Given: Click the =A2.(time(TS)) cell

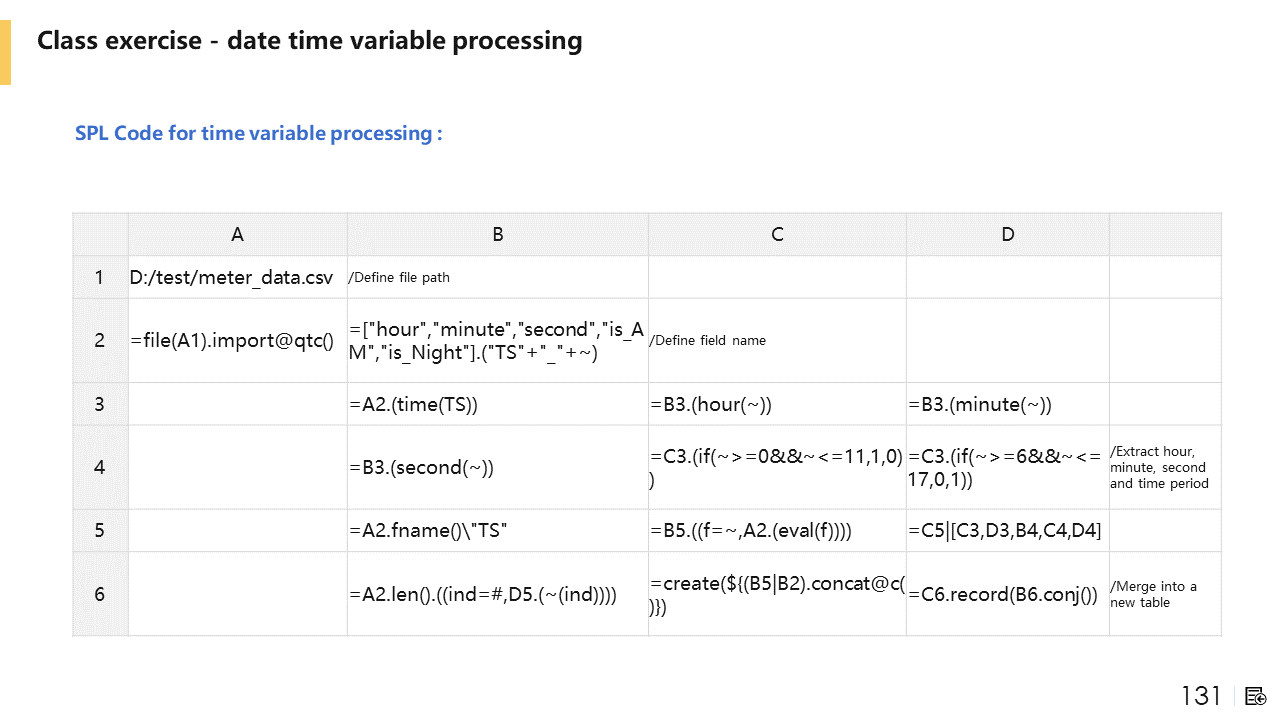Looking at the screenshot, I should (414, 405).
